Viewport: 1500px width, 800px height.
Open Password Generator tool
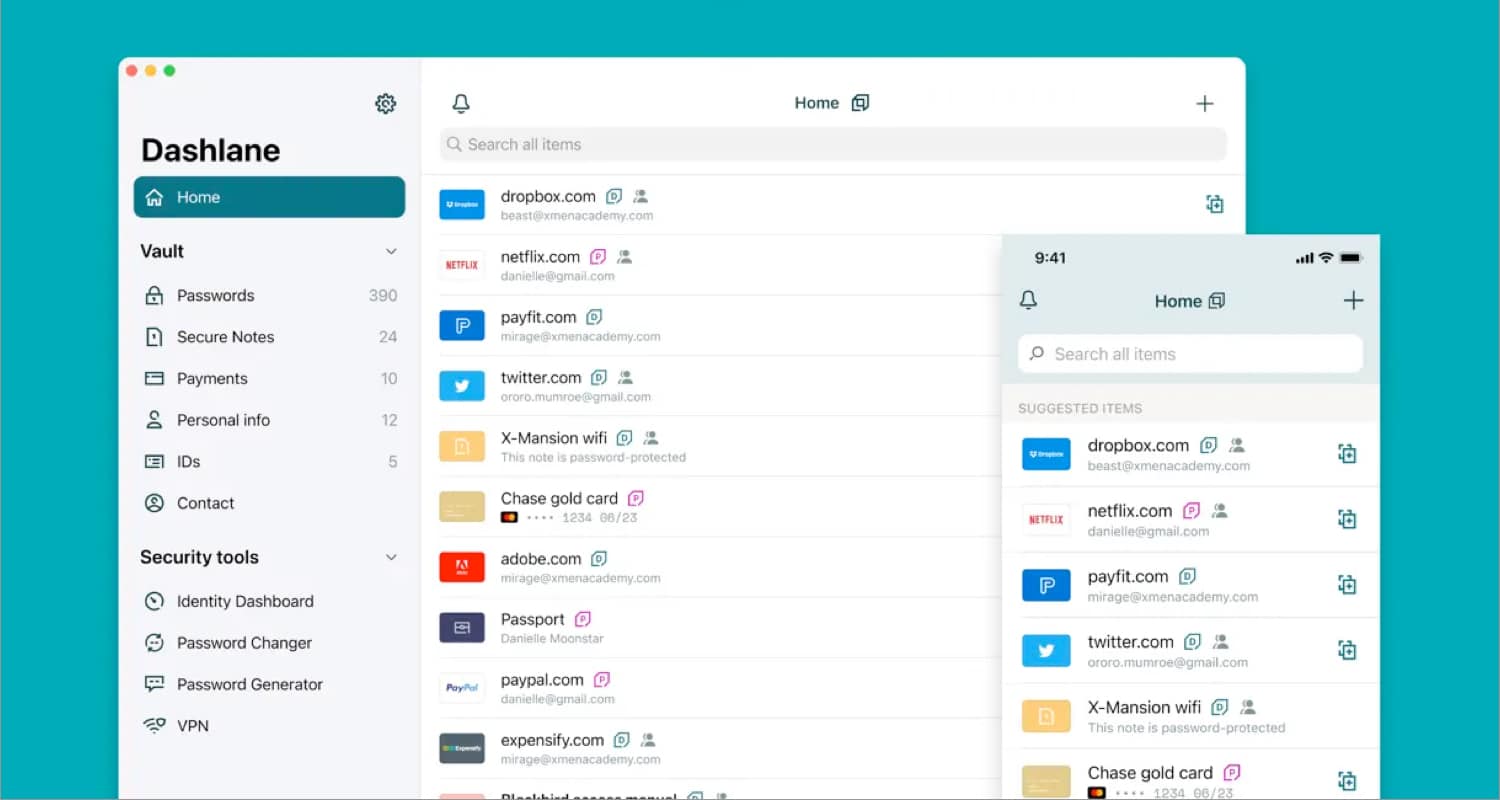[269, 685]
